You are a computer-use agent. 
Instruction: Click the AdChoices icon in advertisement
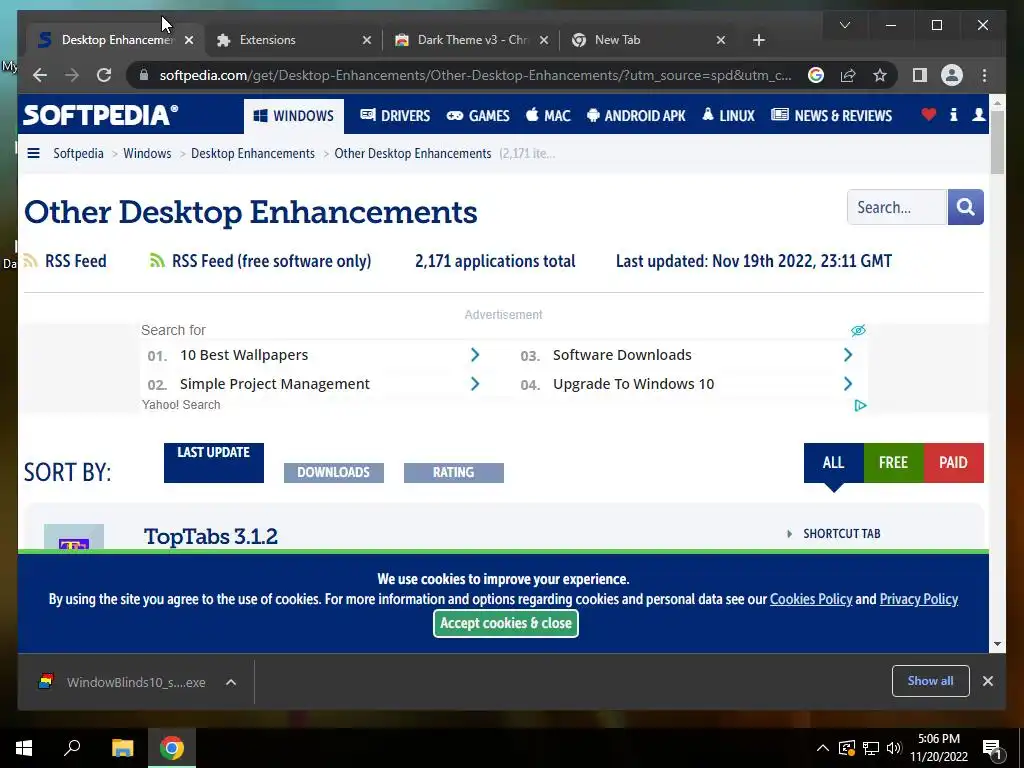click(860, 406)
